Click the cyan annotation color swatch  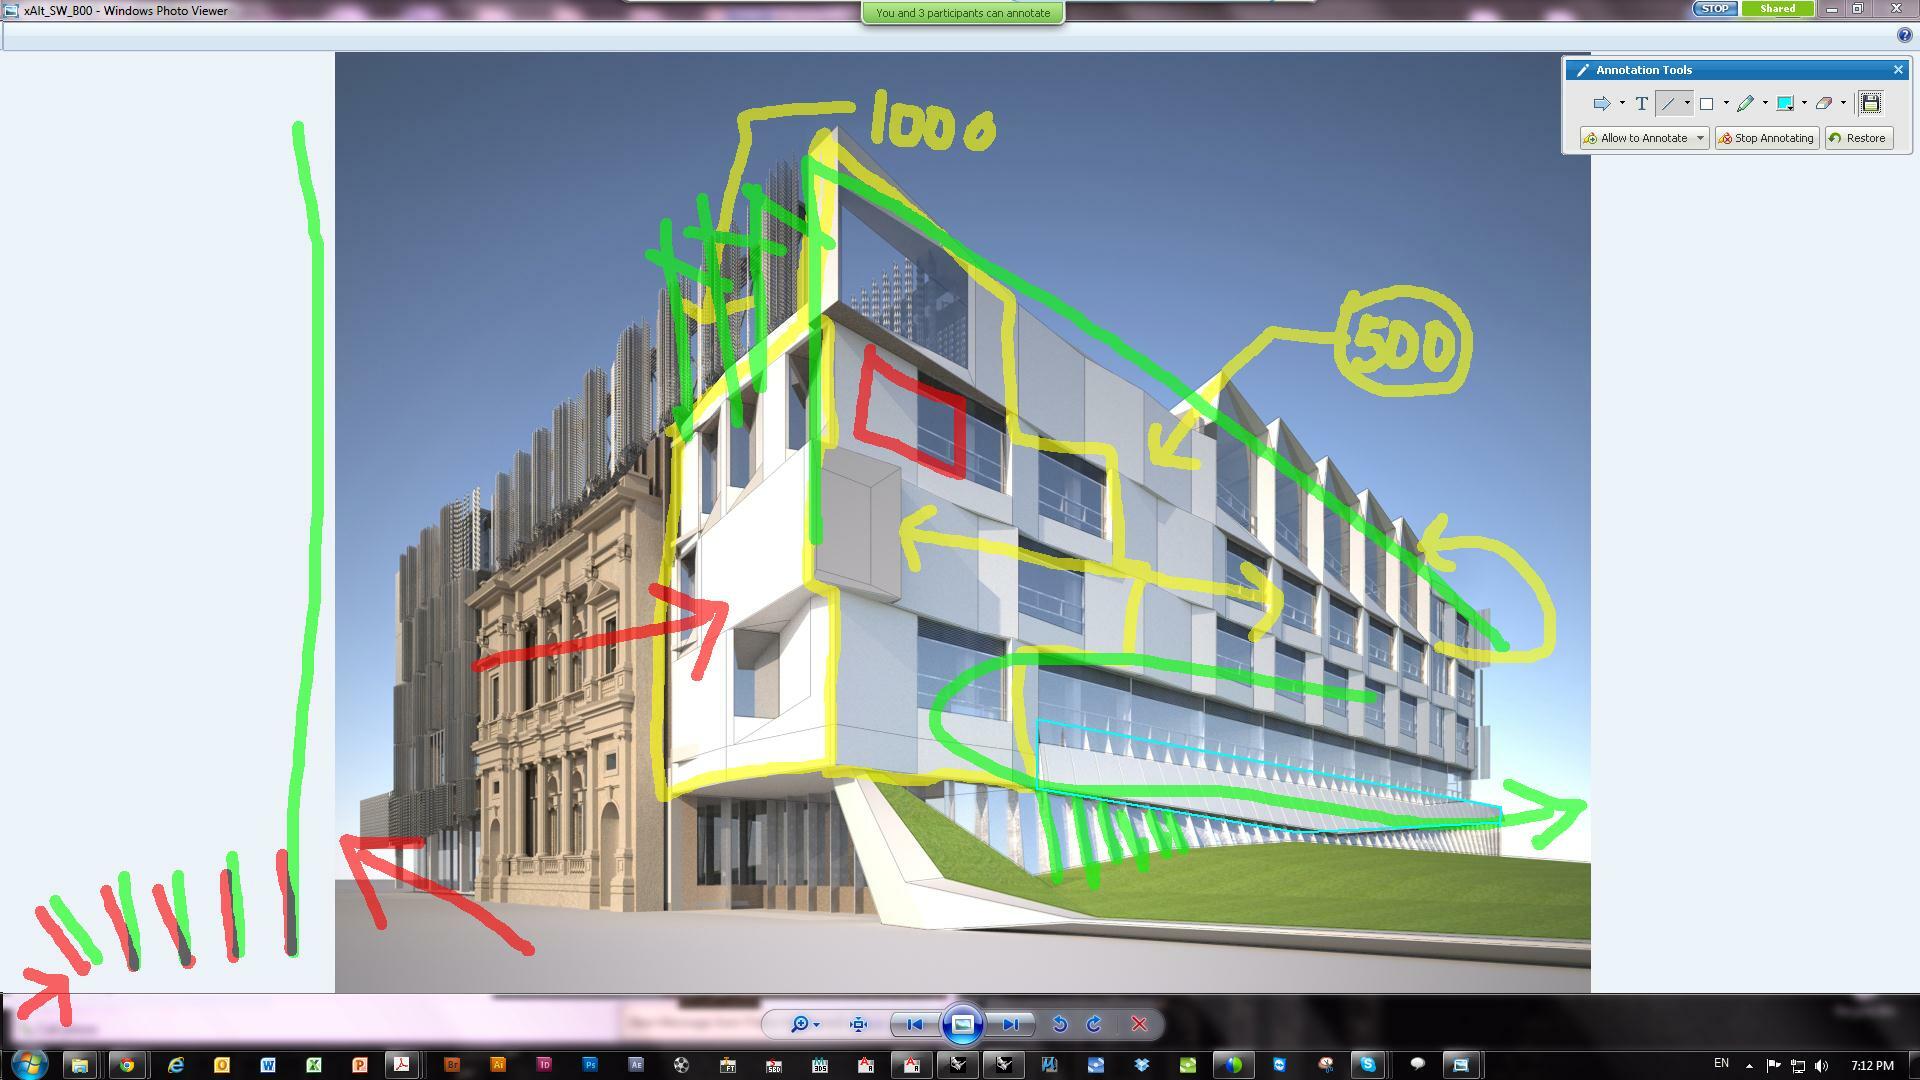coord(1785,103)
